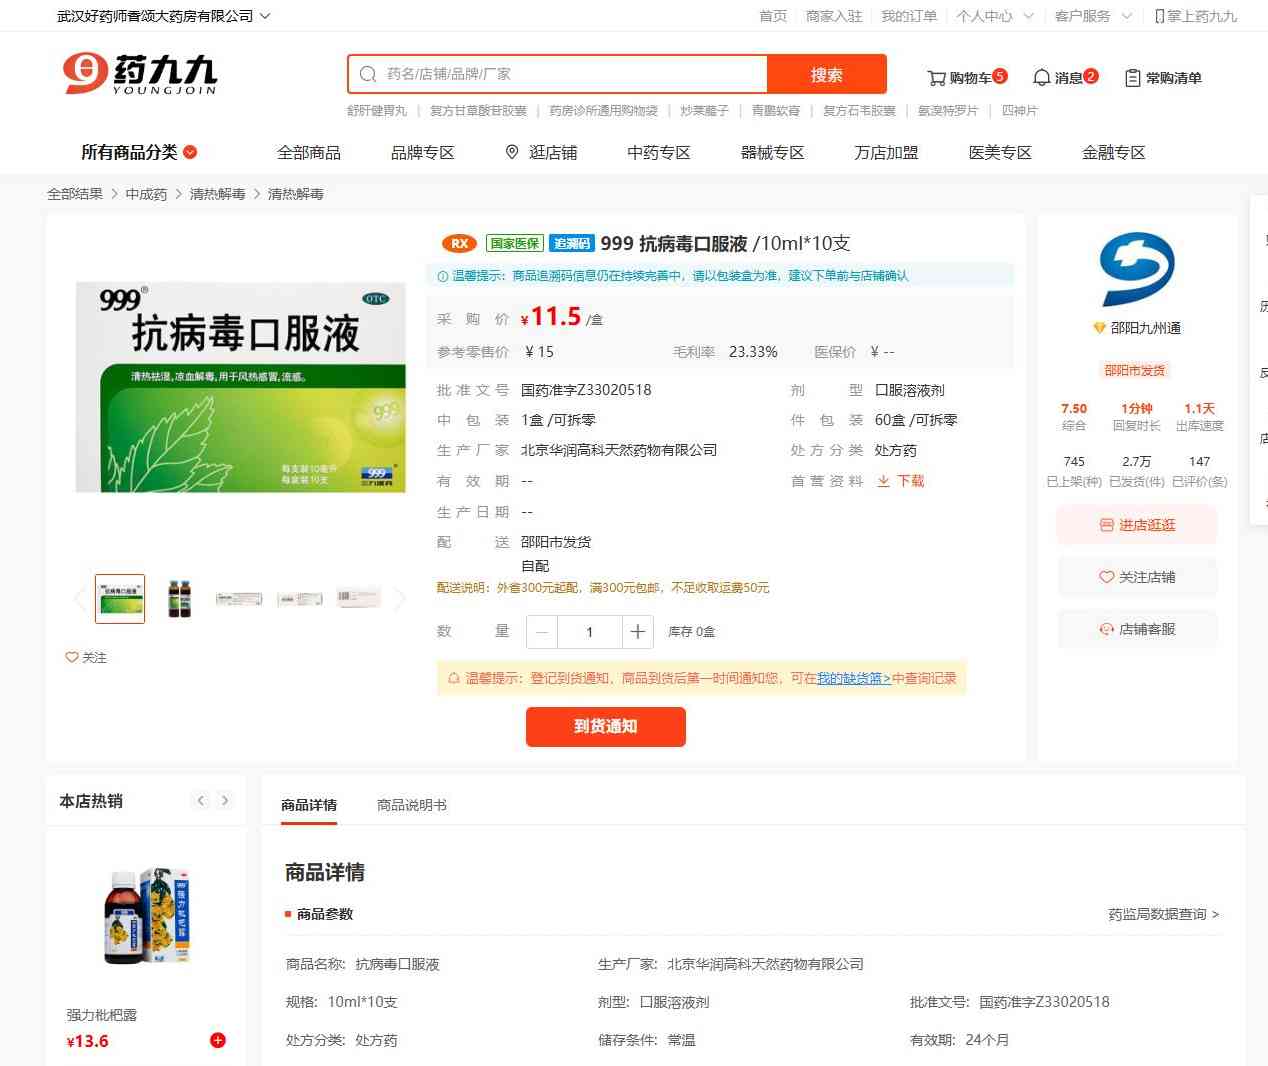Viewport: 1268px width, 1066px height.
Task: Click the orange 搜索 search button
Action: coord(826,75)
